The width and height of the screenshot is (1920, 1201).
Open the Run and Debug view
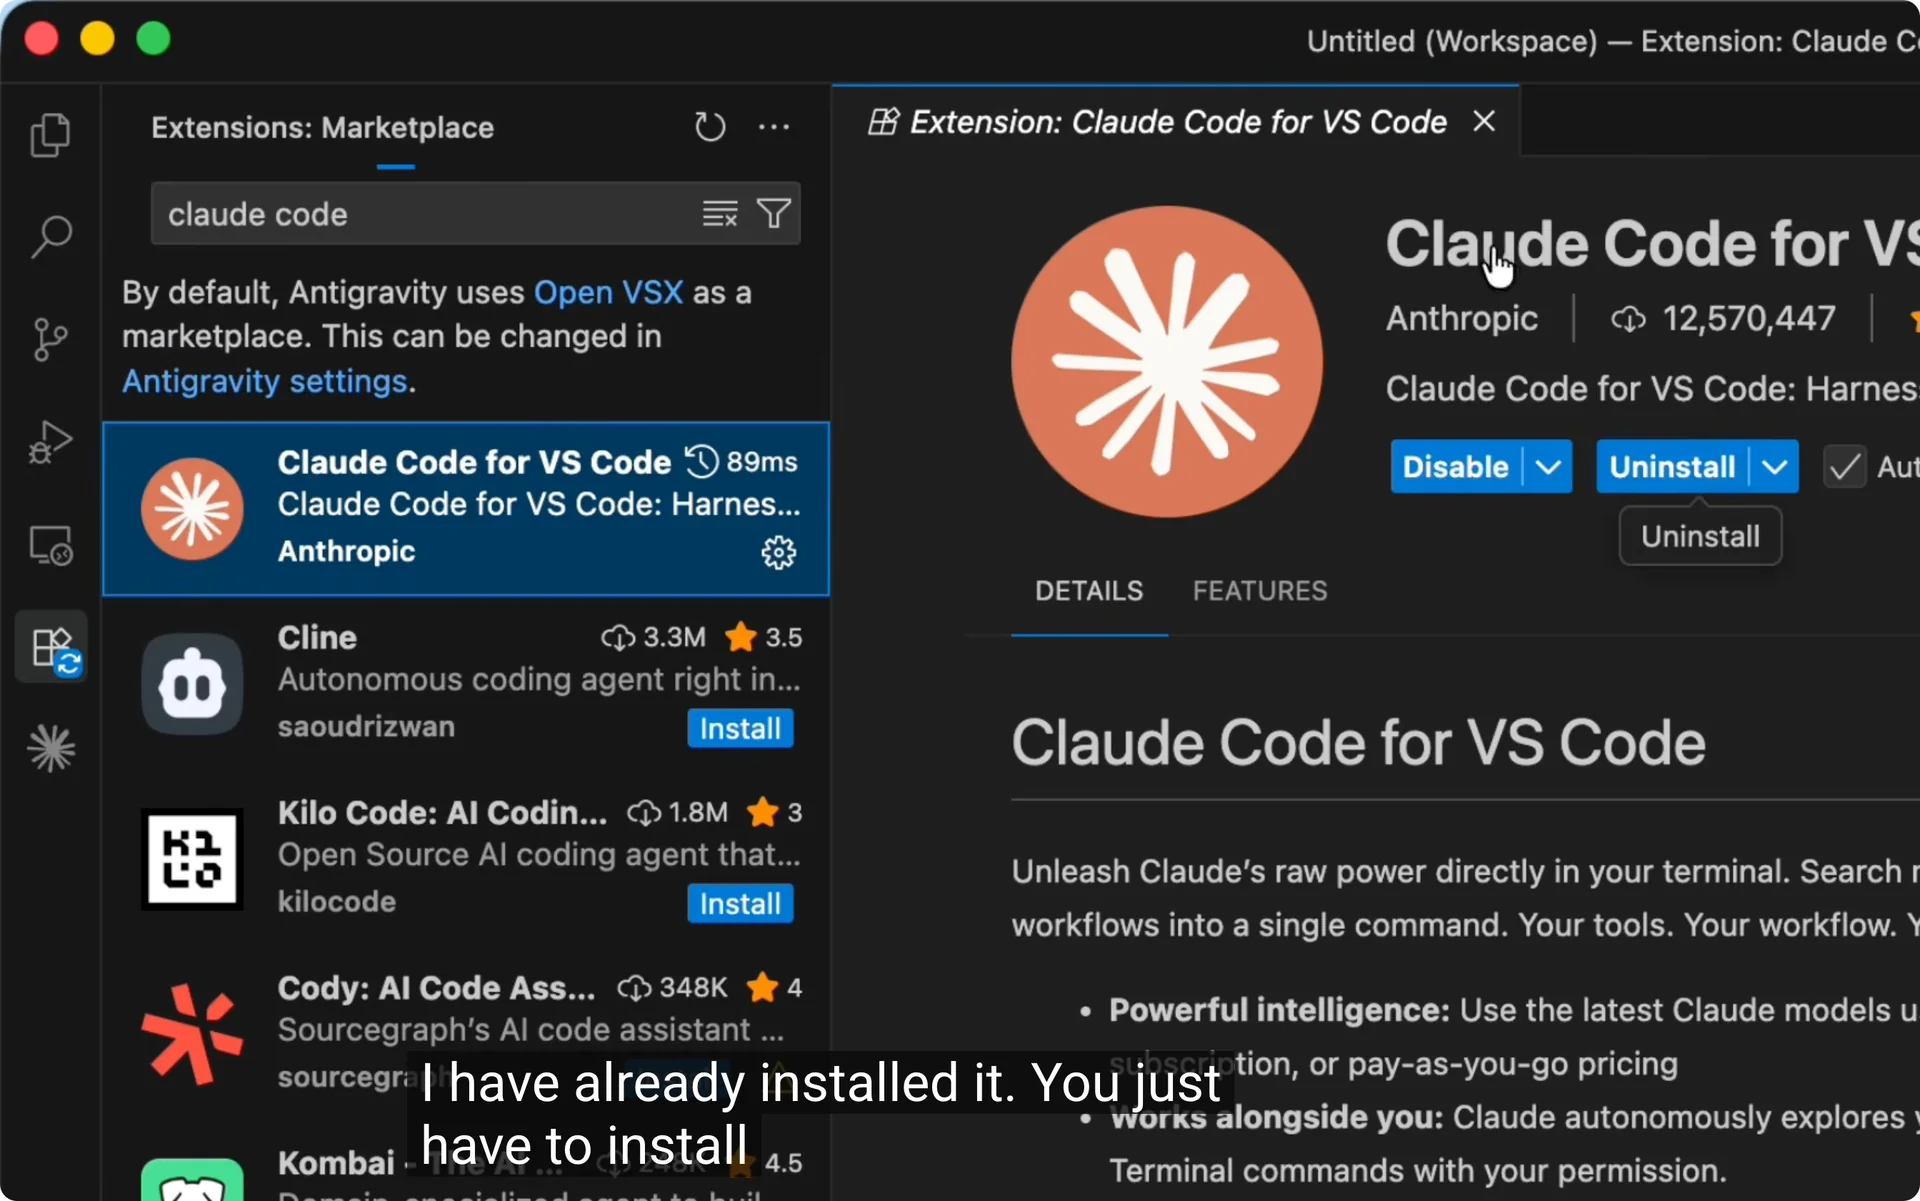pyautogui.click(x=51, y=442)
